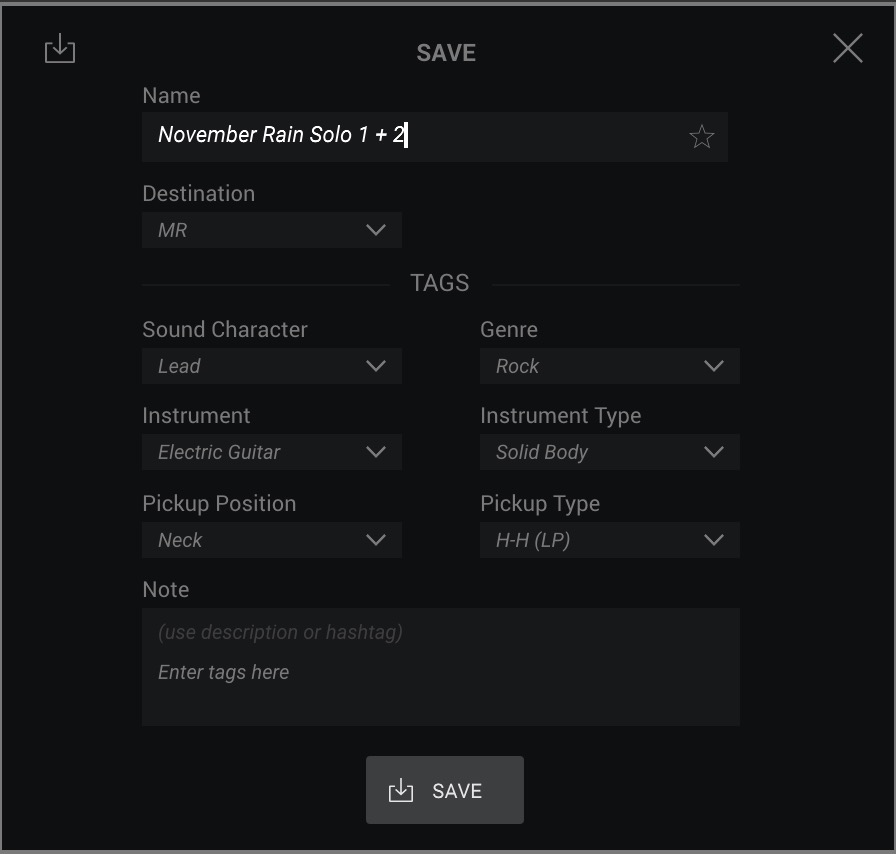The width and height of the screenshot is (896, 854).
Task: Click the chevron arrow in the Pickup Type dropdown
Action: click(714, 540)
